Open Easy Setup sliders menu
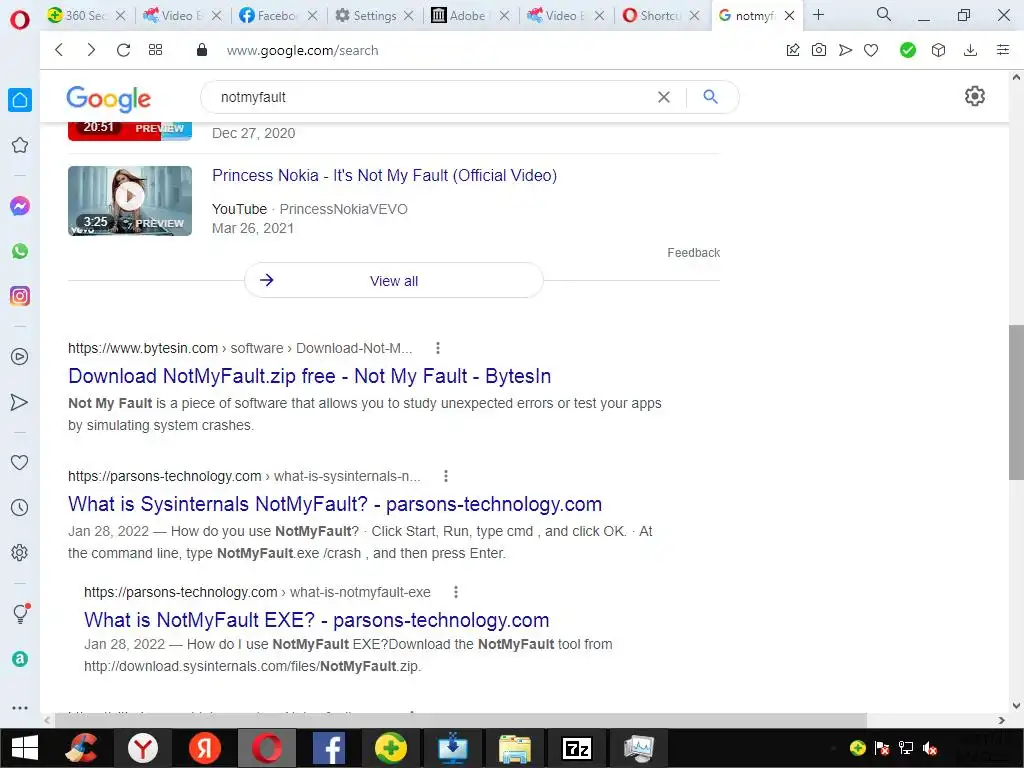The width and height of the screenshot is (1024, 768). (1003, 50)
